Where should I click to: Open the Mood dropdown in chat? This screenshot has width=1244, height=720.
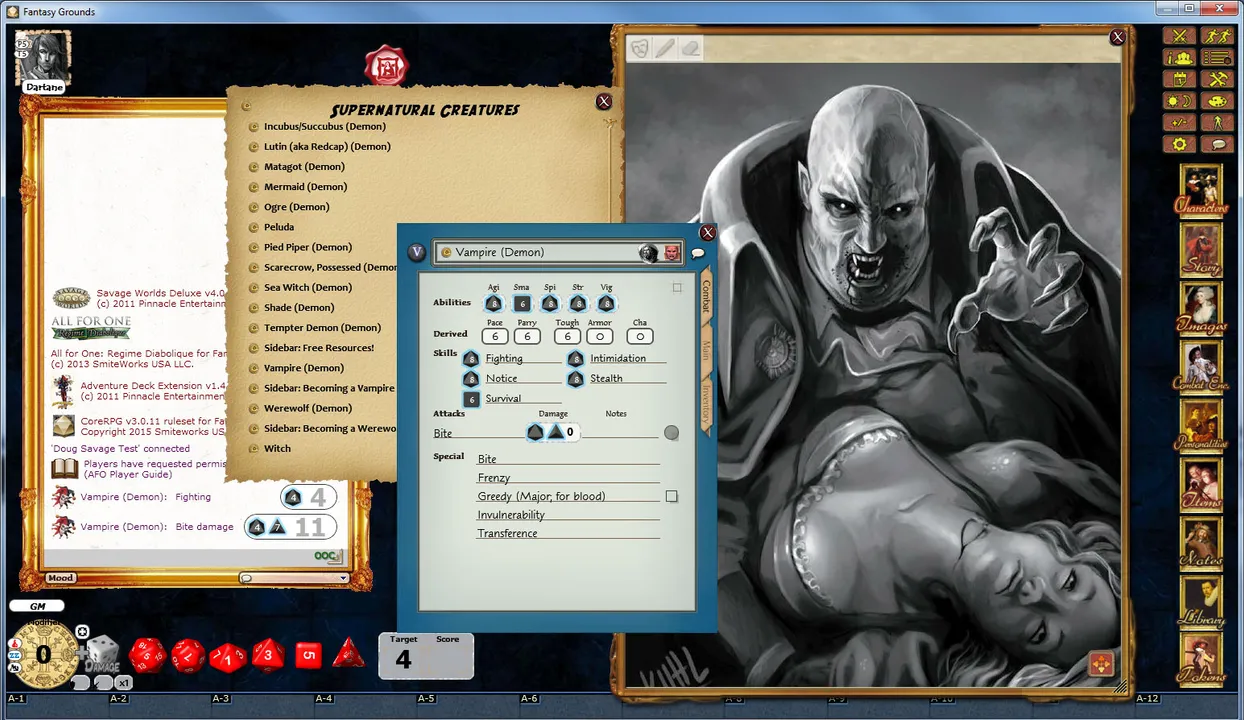pyautogui.click(x=60, y=578)
